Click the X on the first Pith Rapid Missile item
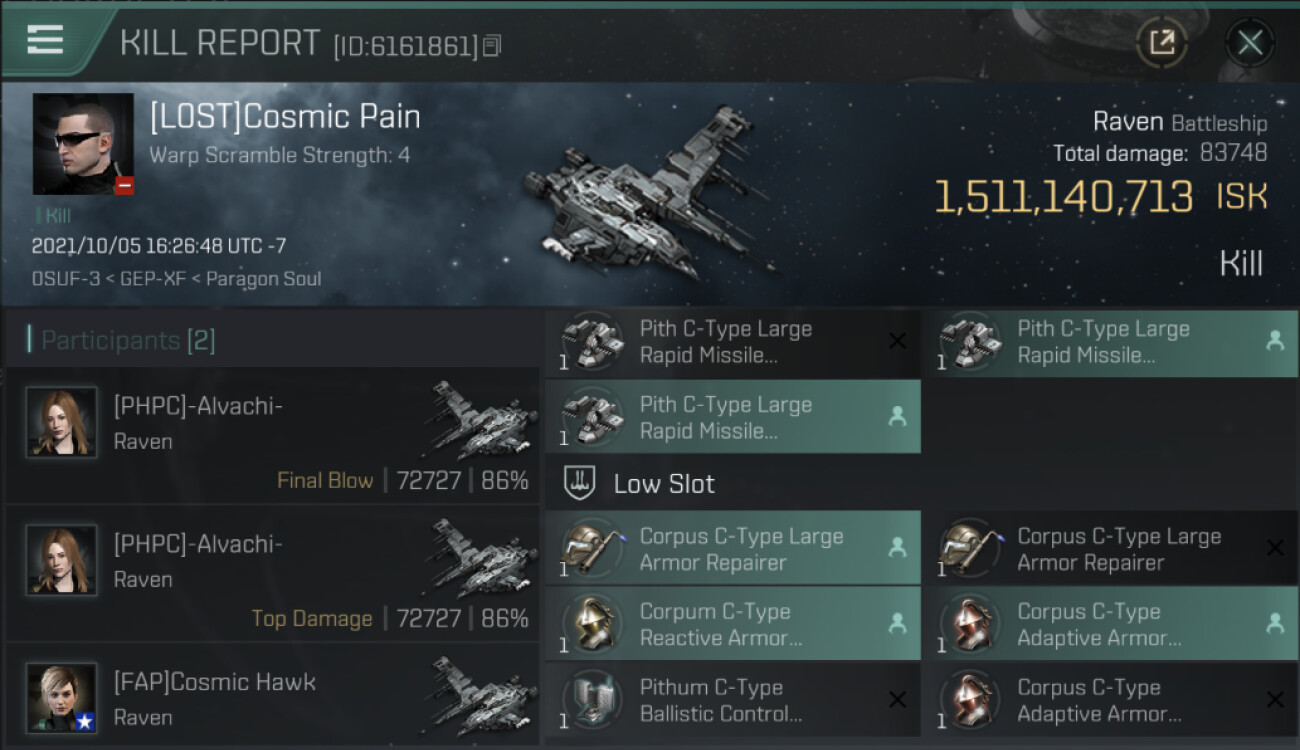 (897, 341)
